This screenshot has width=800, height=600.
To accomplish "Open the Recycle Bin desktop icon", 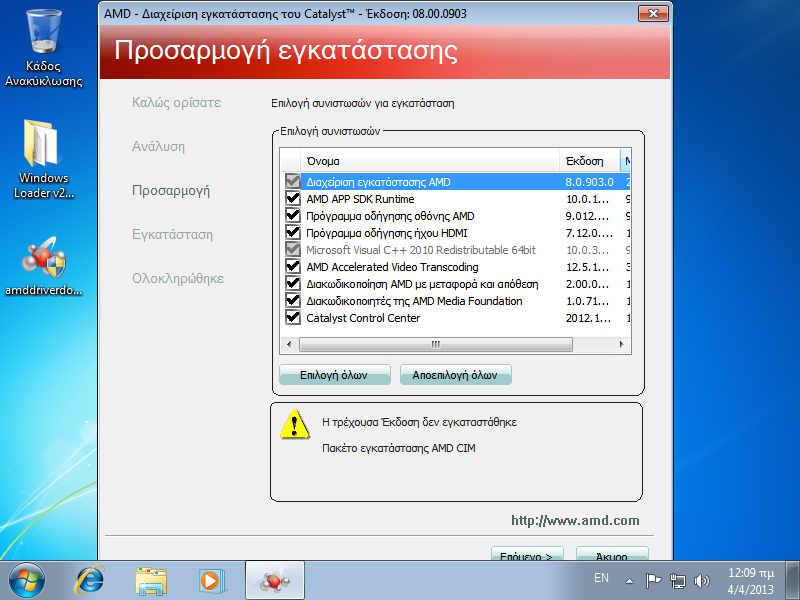I will coord(43,48).
